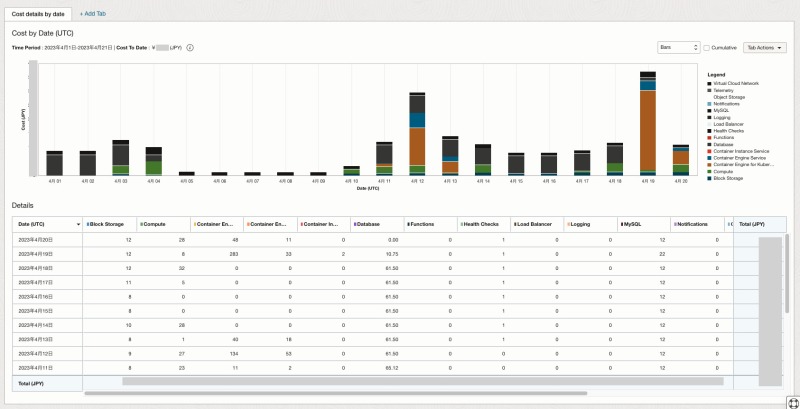Click the Compute legend color marker
The height and width of the screenshot is (409, 800).
click(x=710, y=170)
